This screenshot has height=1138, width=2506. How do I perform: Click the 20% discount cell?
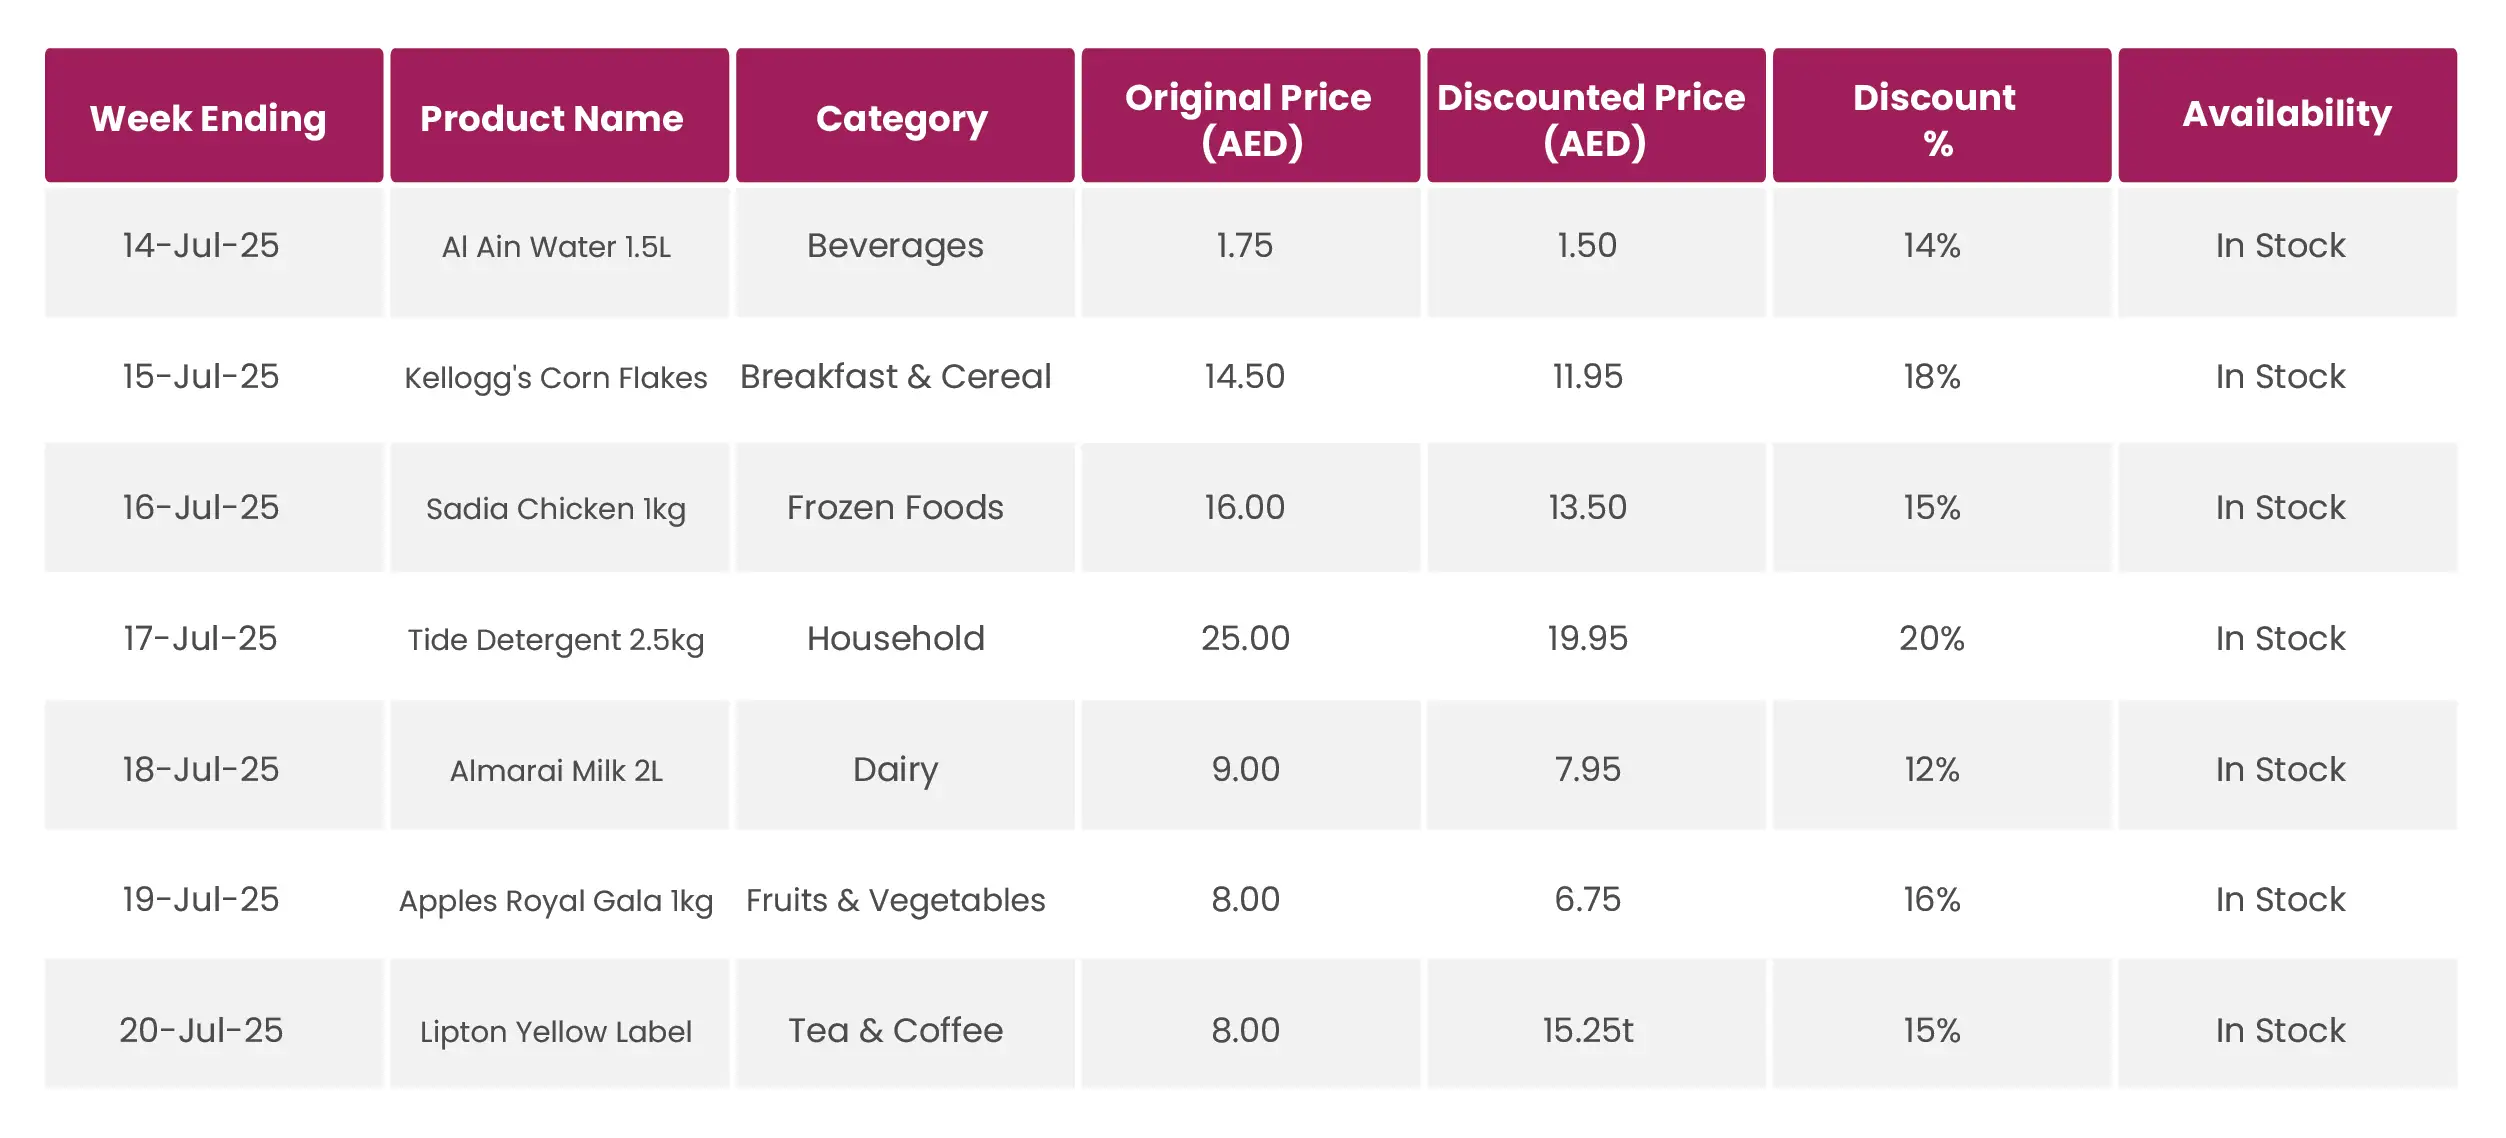(1931, 639)
